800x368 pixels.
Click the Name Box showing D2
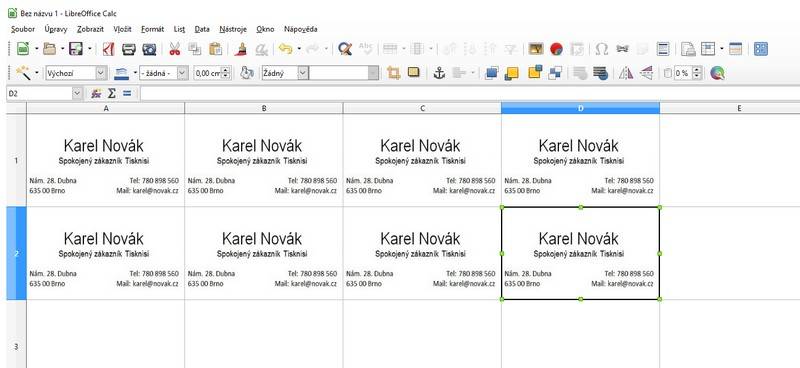pos(39,93)
